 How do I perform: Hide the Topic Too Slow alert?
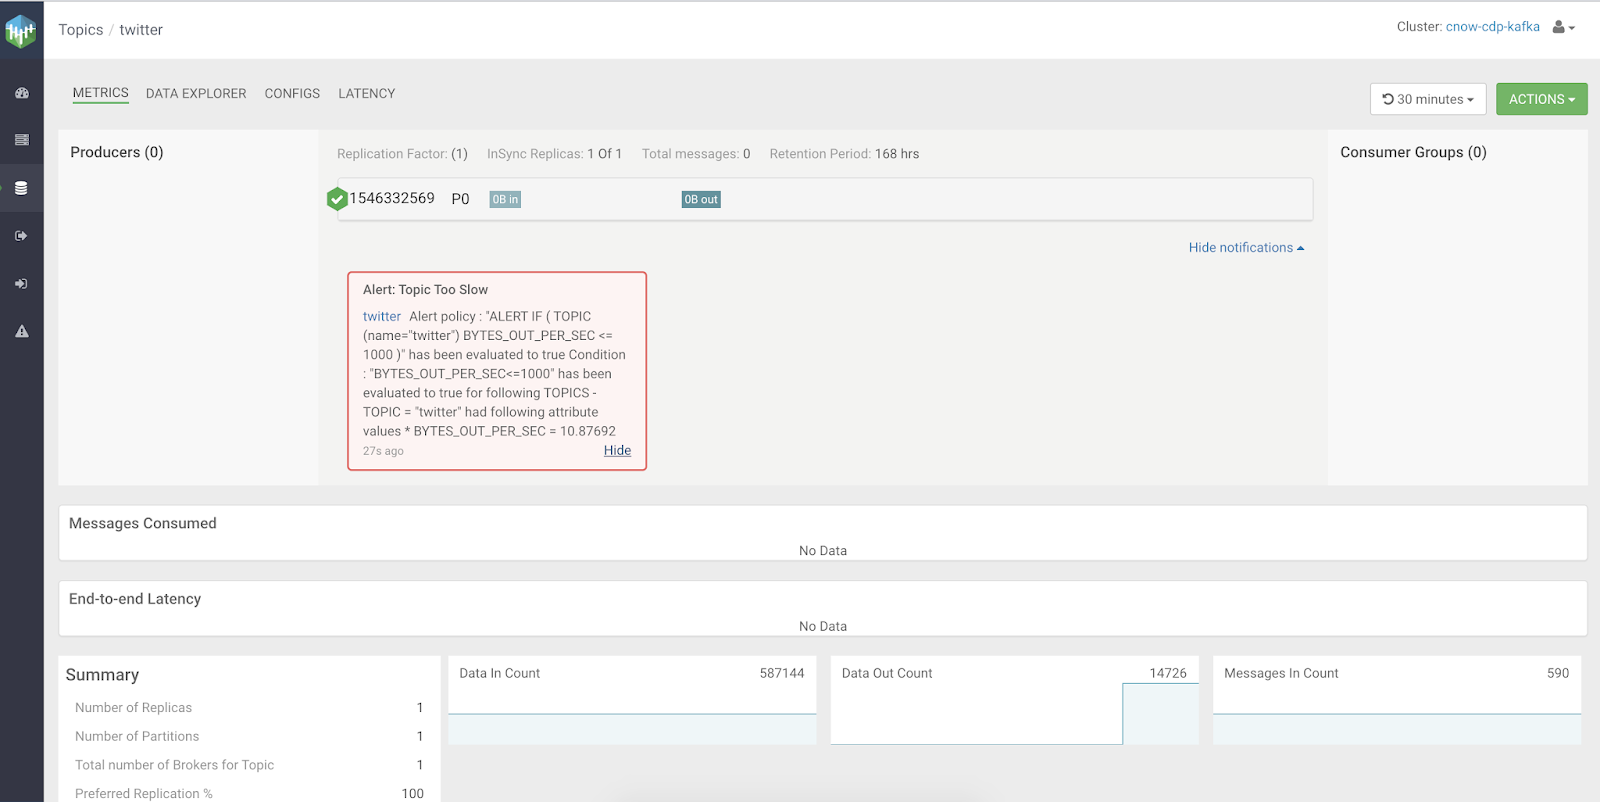click(x=617, y=450)
